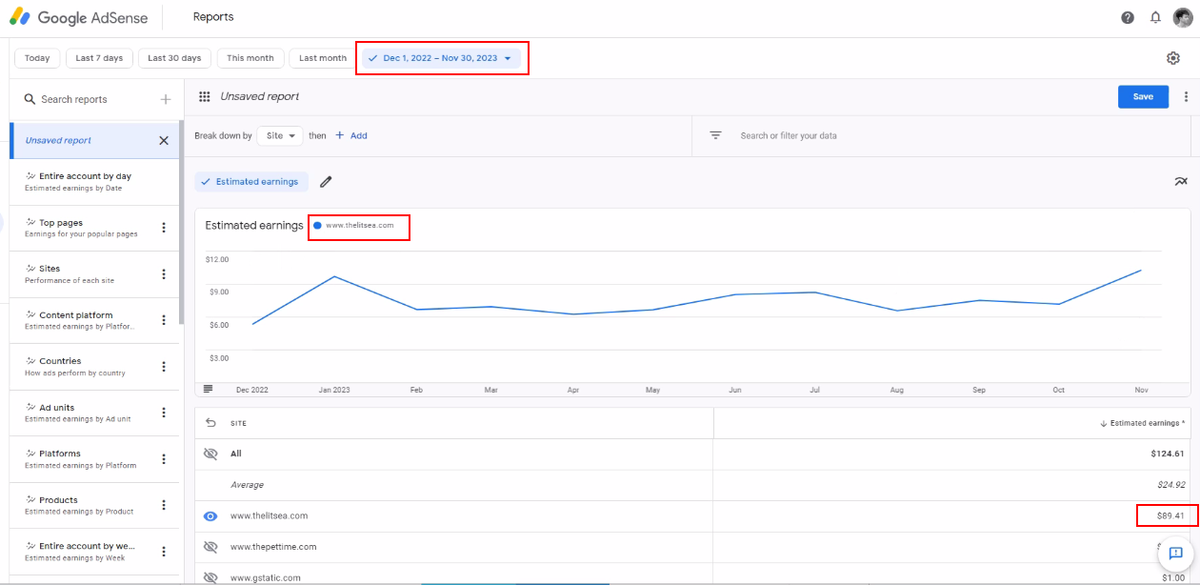Open the account profile avatar
1200x585 pixels.
[x=1183, y=17]
